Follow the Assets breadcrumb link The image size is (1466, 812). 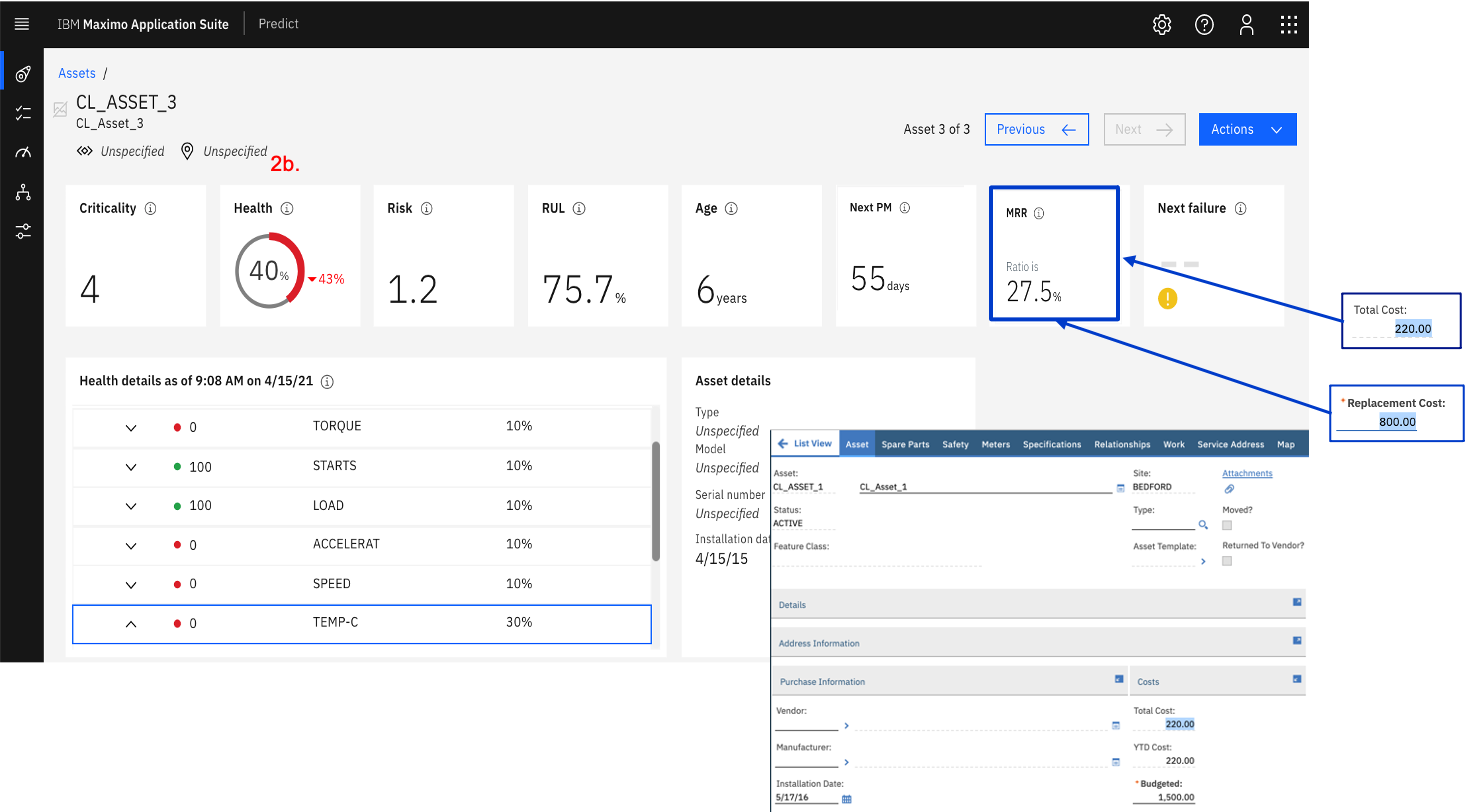(77, 74)
